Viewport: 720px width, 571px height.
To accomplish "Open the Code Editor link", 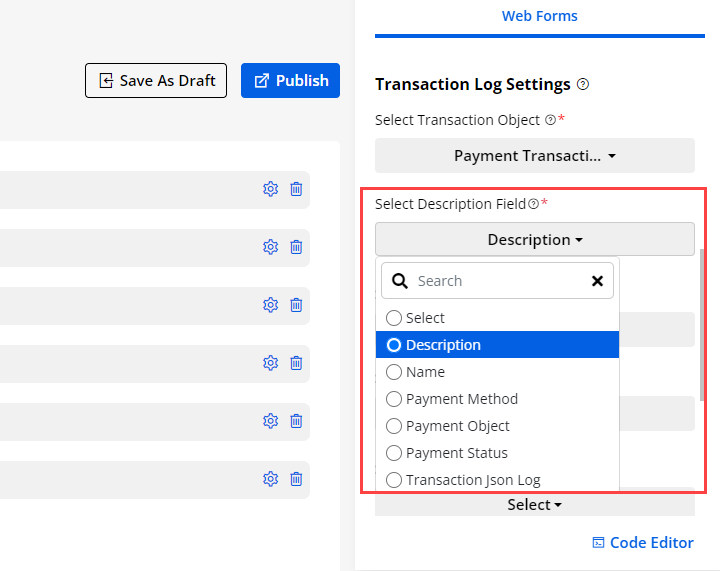I will coord(642,543).
